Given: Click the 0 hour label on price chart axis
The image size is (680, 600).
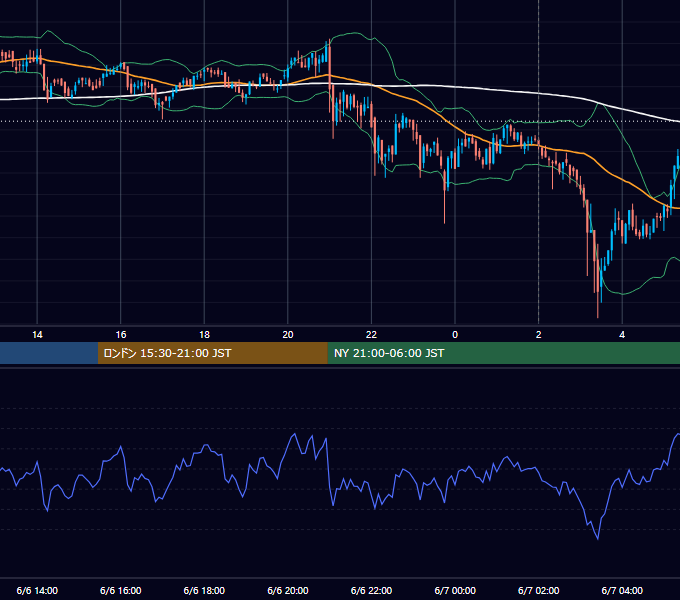Looking at the screenshot, I should 455,335.
